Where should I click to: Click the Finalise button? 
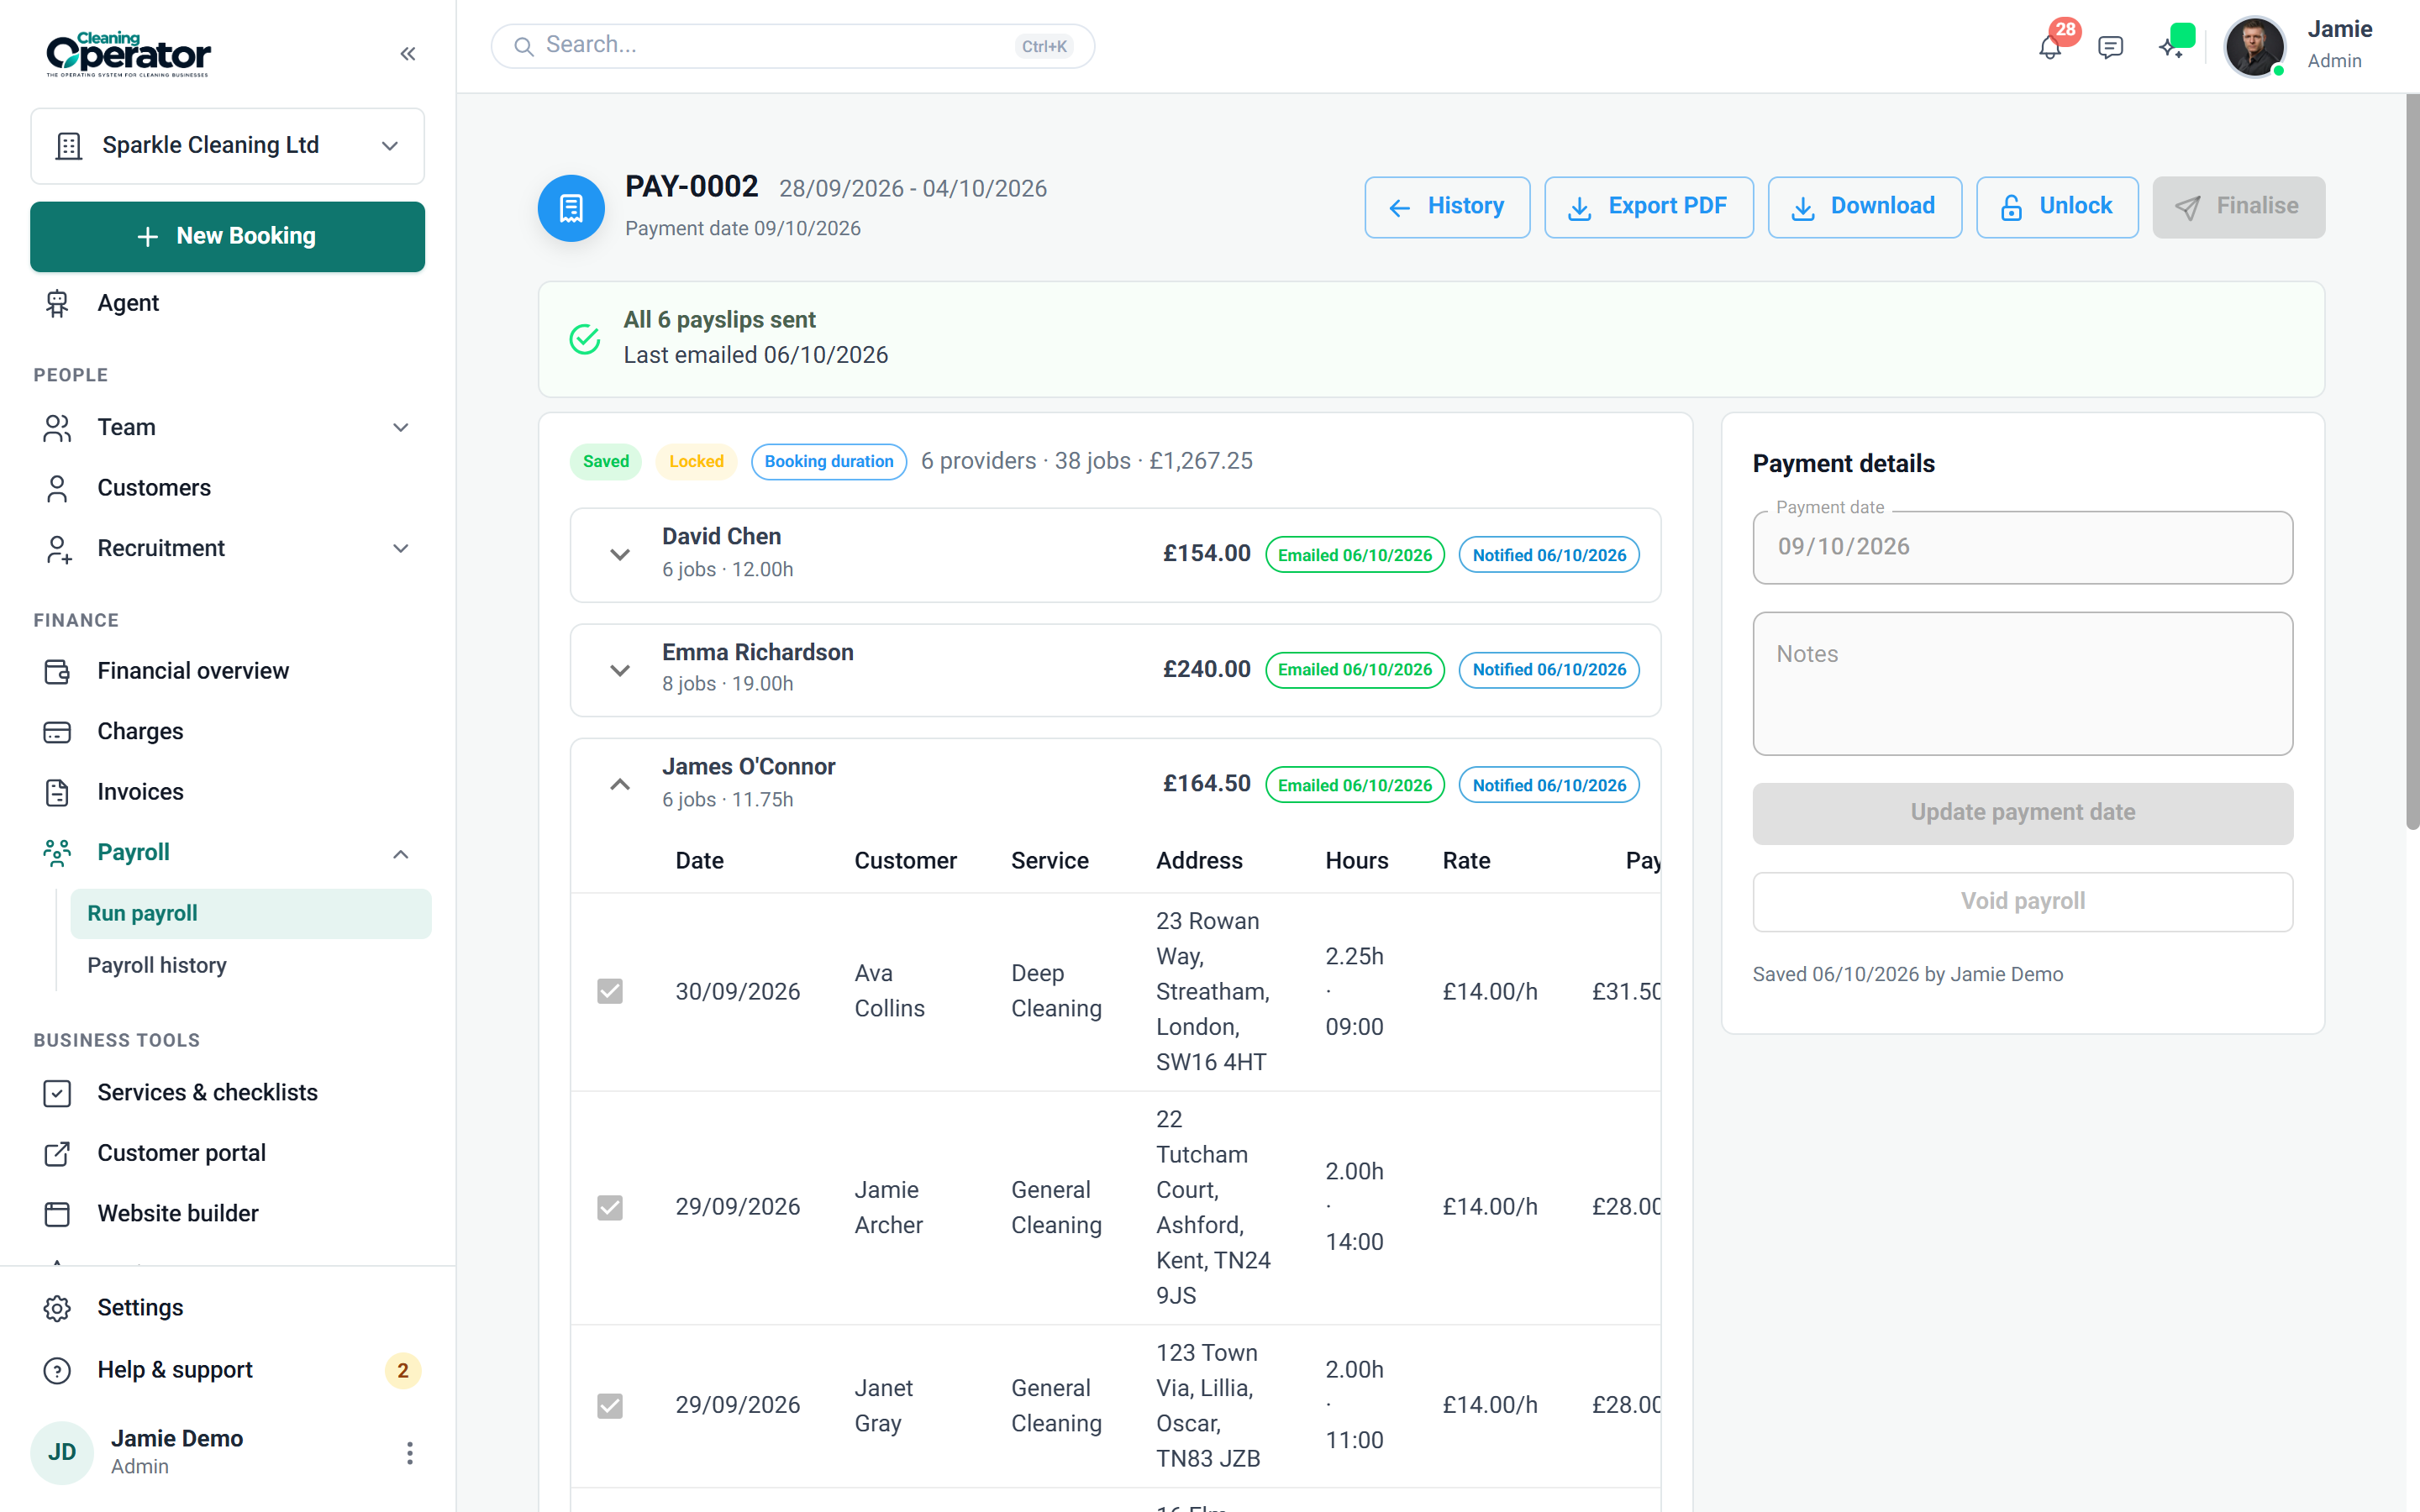(x=2238, y=207)
